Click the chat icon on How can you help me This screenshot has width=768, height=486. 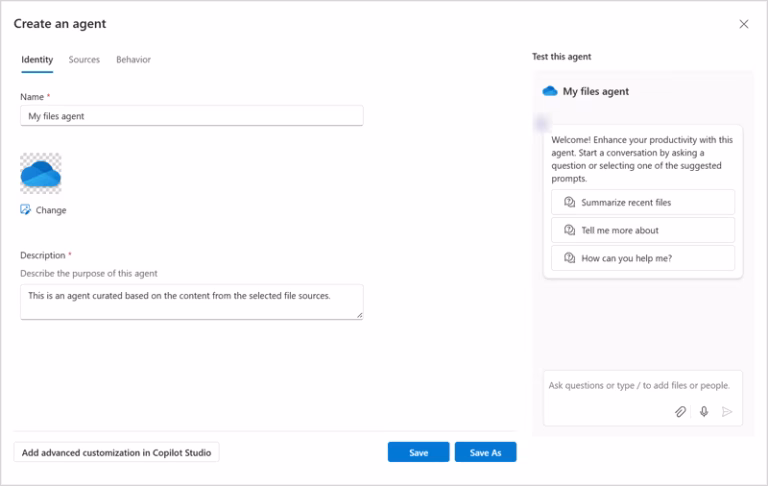click(x=569, y=258)
